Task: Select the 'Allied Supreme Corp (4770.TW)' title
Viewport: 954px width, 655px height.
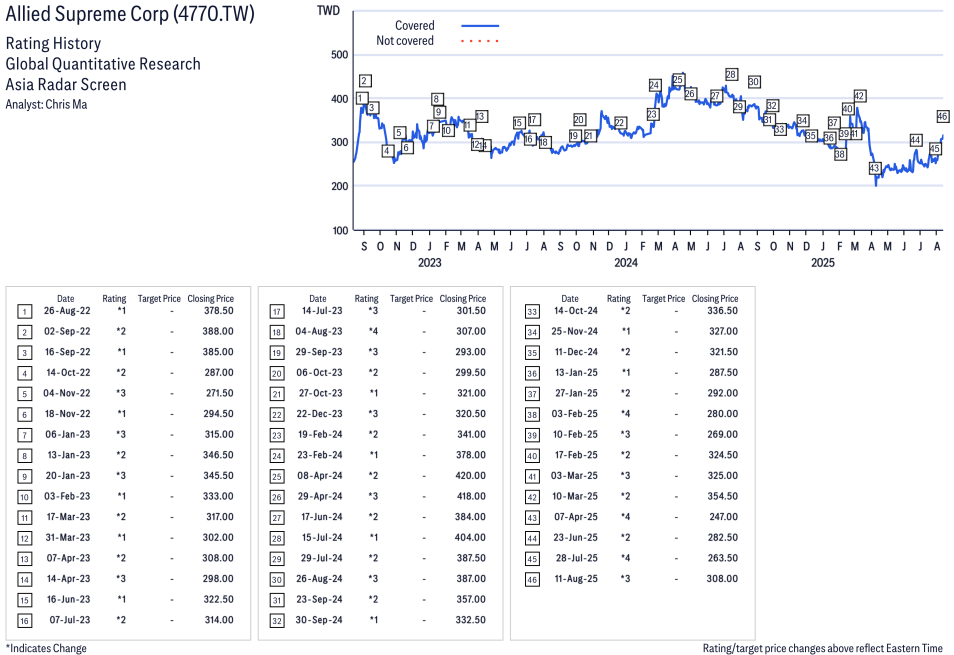Action: coord(130,14)
